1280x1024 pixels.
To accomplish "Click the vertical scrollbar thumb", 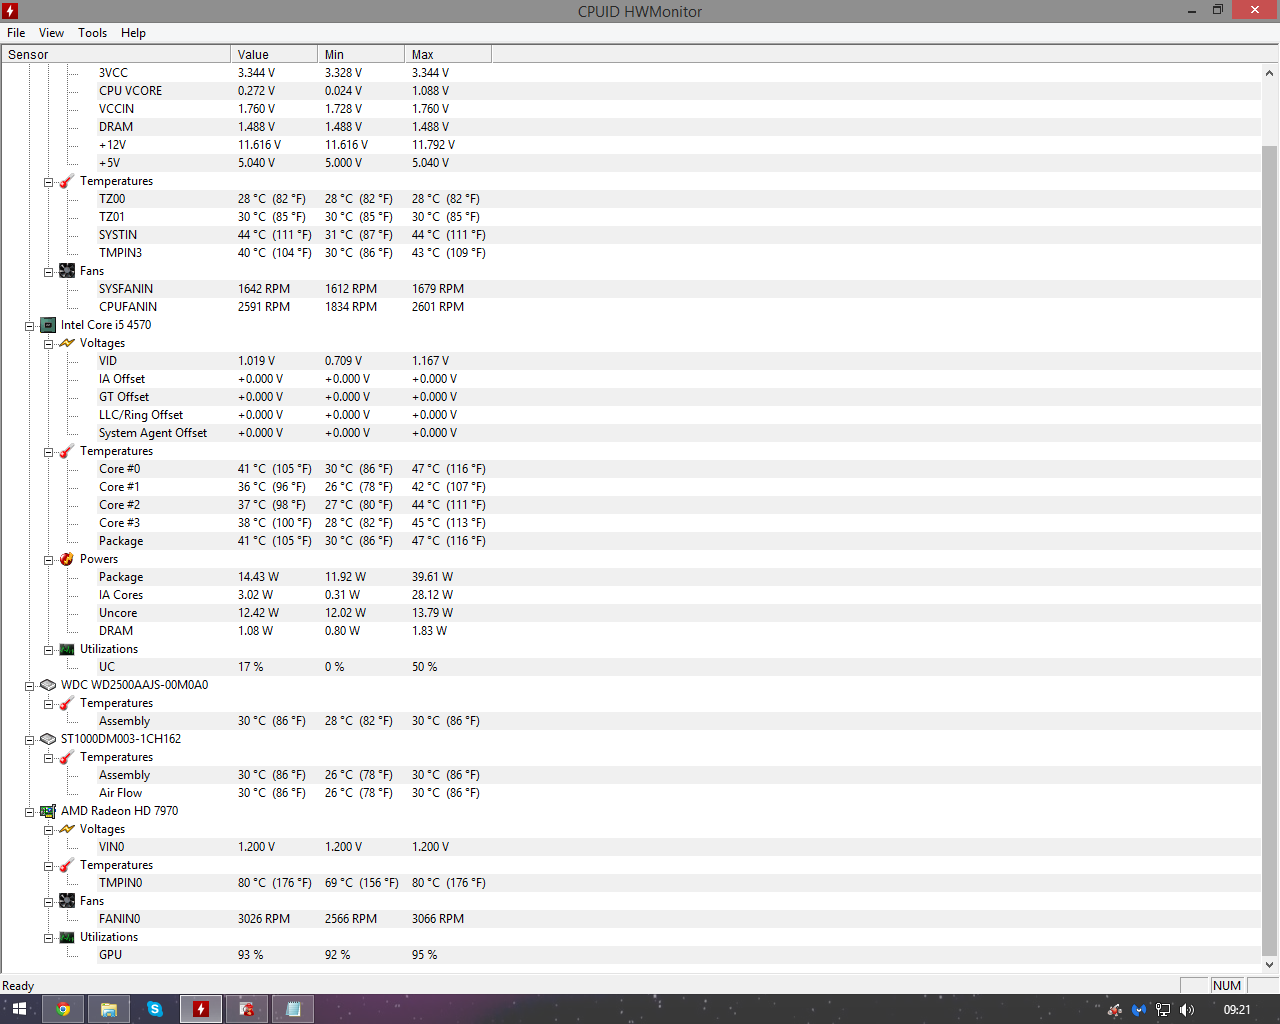I will [x=1270, y=550].
